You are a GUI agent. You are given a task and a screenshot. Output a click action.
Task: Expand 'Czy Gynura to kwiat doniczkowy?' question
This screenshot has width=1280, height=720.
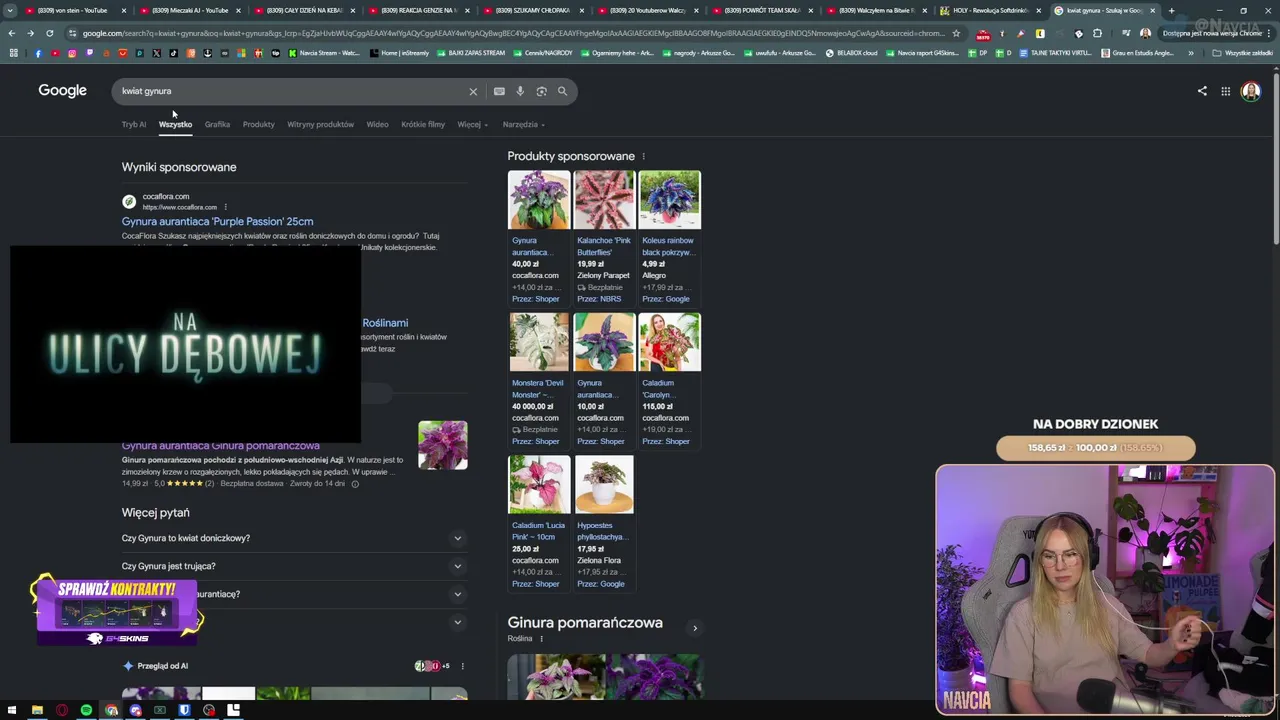(294, 538)
